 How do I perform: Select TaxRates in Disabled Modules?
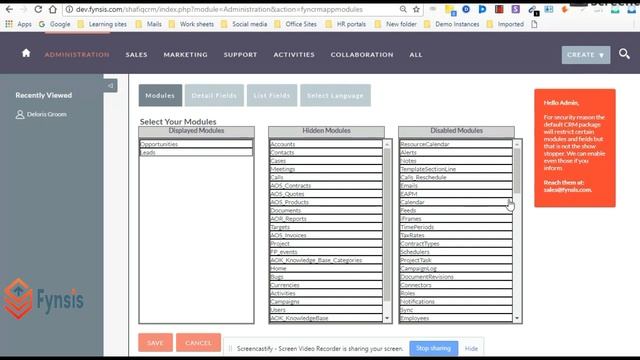coord(456,235)
